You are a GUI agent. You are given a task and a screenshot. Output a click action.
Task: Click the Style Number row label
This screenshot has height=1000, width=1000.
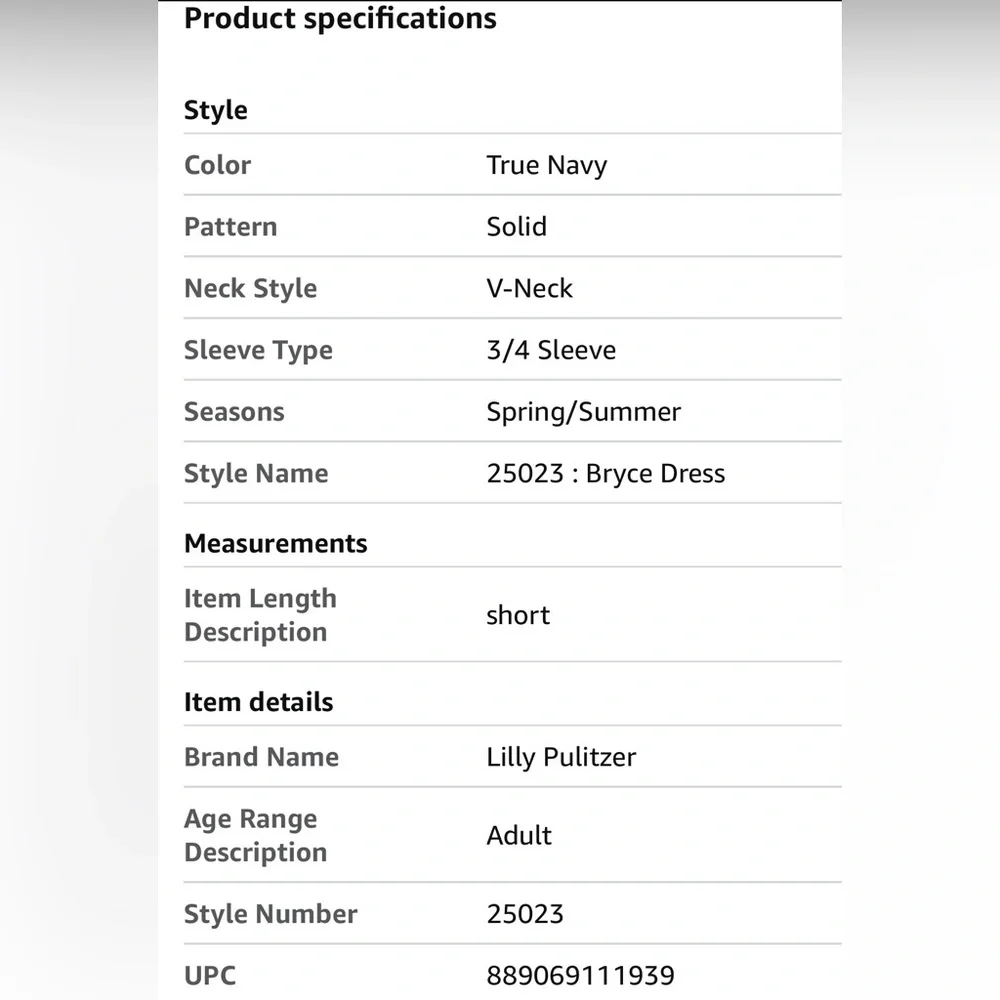270,914
